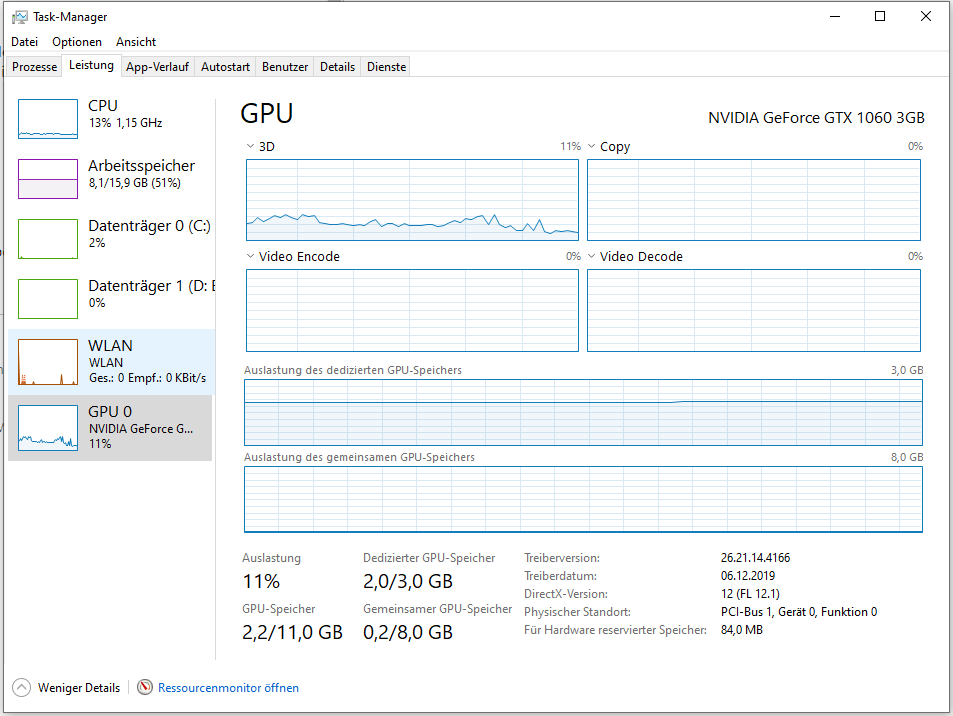
Task: Click the NVIDIA GeForce GTX 1060 3GB title
Action: coord(816,118)
